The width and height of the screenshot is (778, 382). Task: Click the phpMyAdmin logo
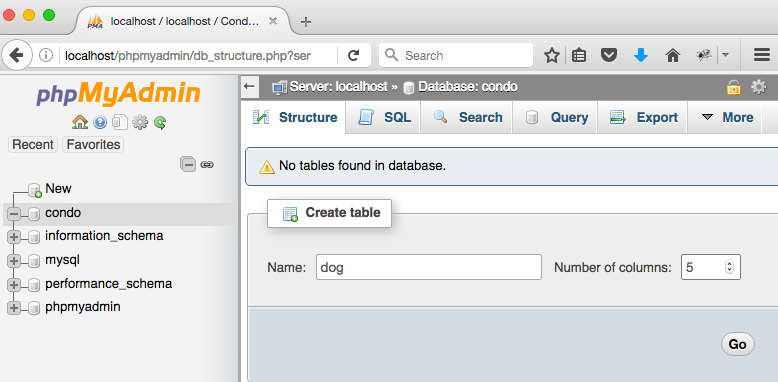point(118,93)
